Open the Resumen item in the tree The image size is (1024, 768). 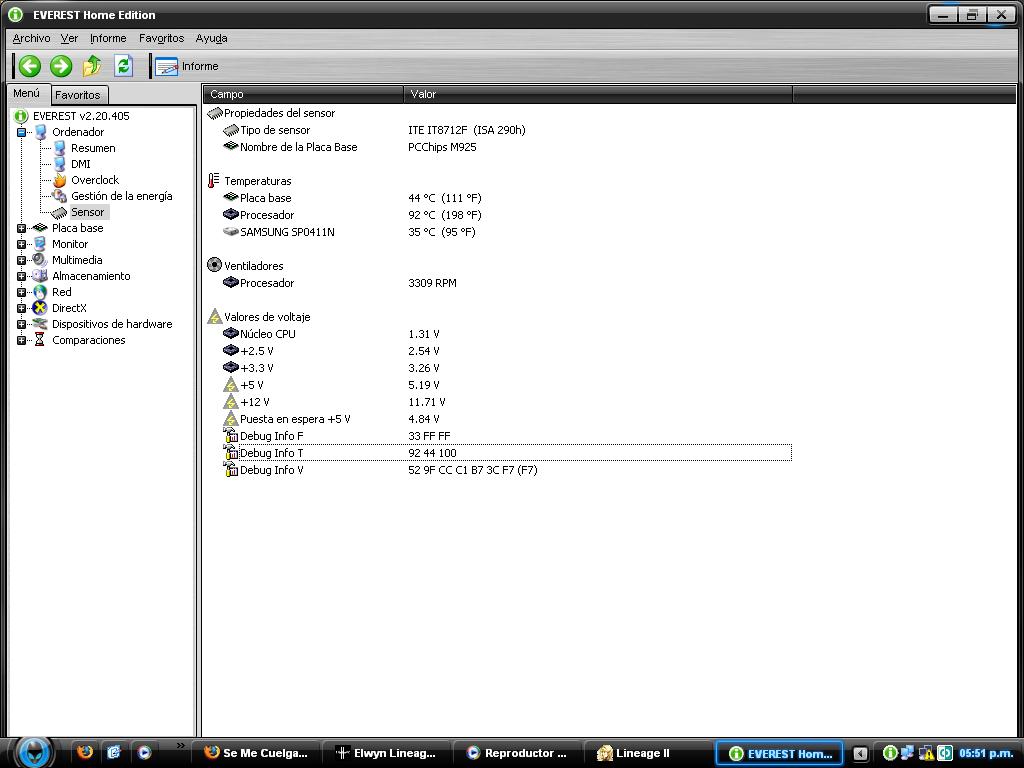pyautogui.click(x=93, y=148)
